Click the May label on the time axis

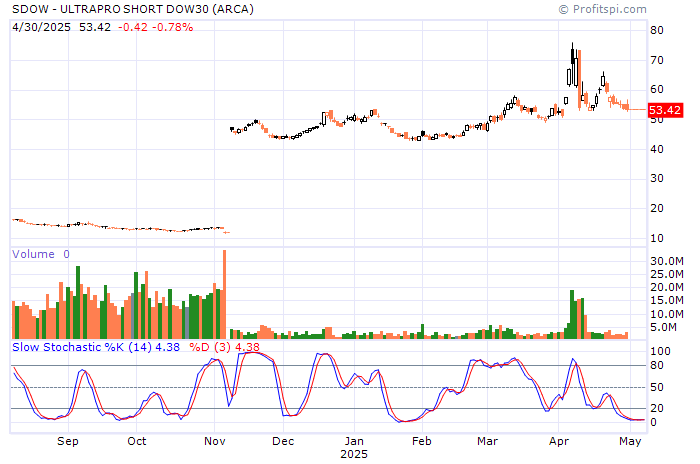click(x=630, y=441)
